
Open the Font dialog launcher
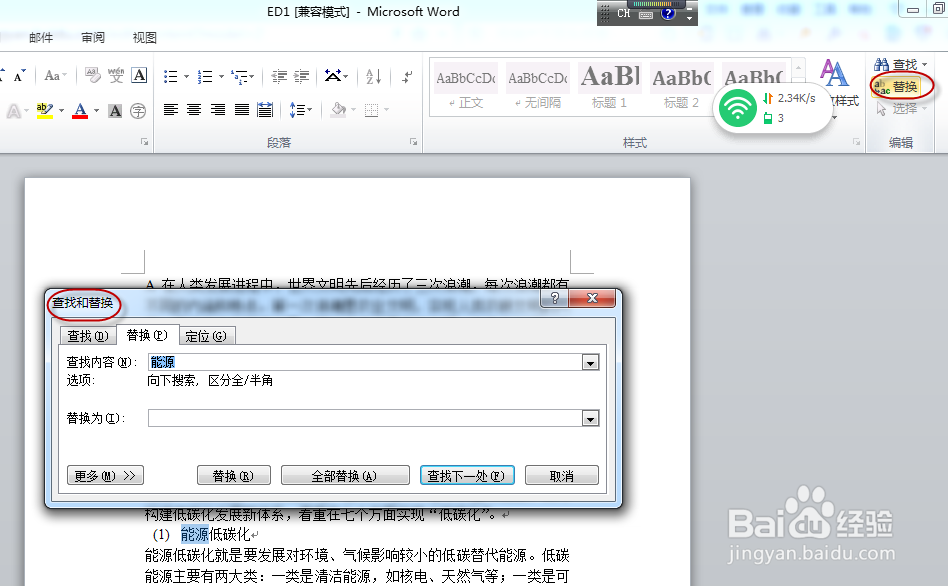[144, 142]
